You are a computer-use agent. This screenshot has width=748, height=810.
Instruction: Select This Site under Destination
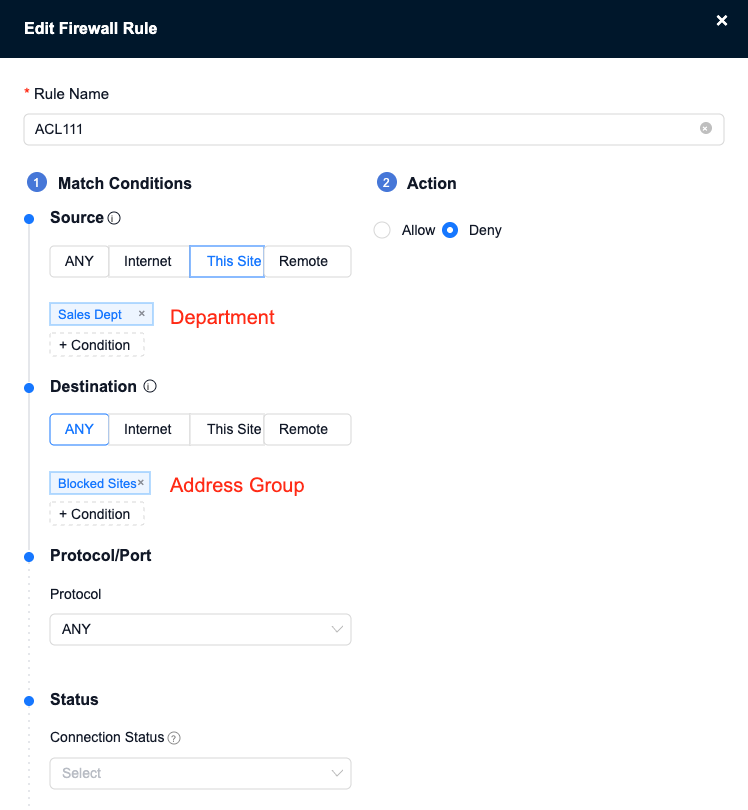(x=227, y=429)
